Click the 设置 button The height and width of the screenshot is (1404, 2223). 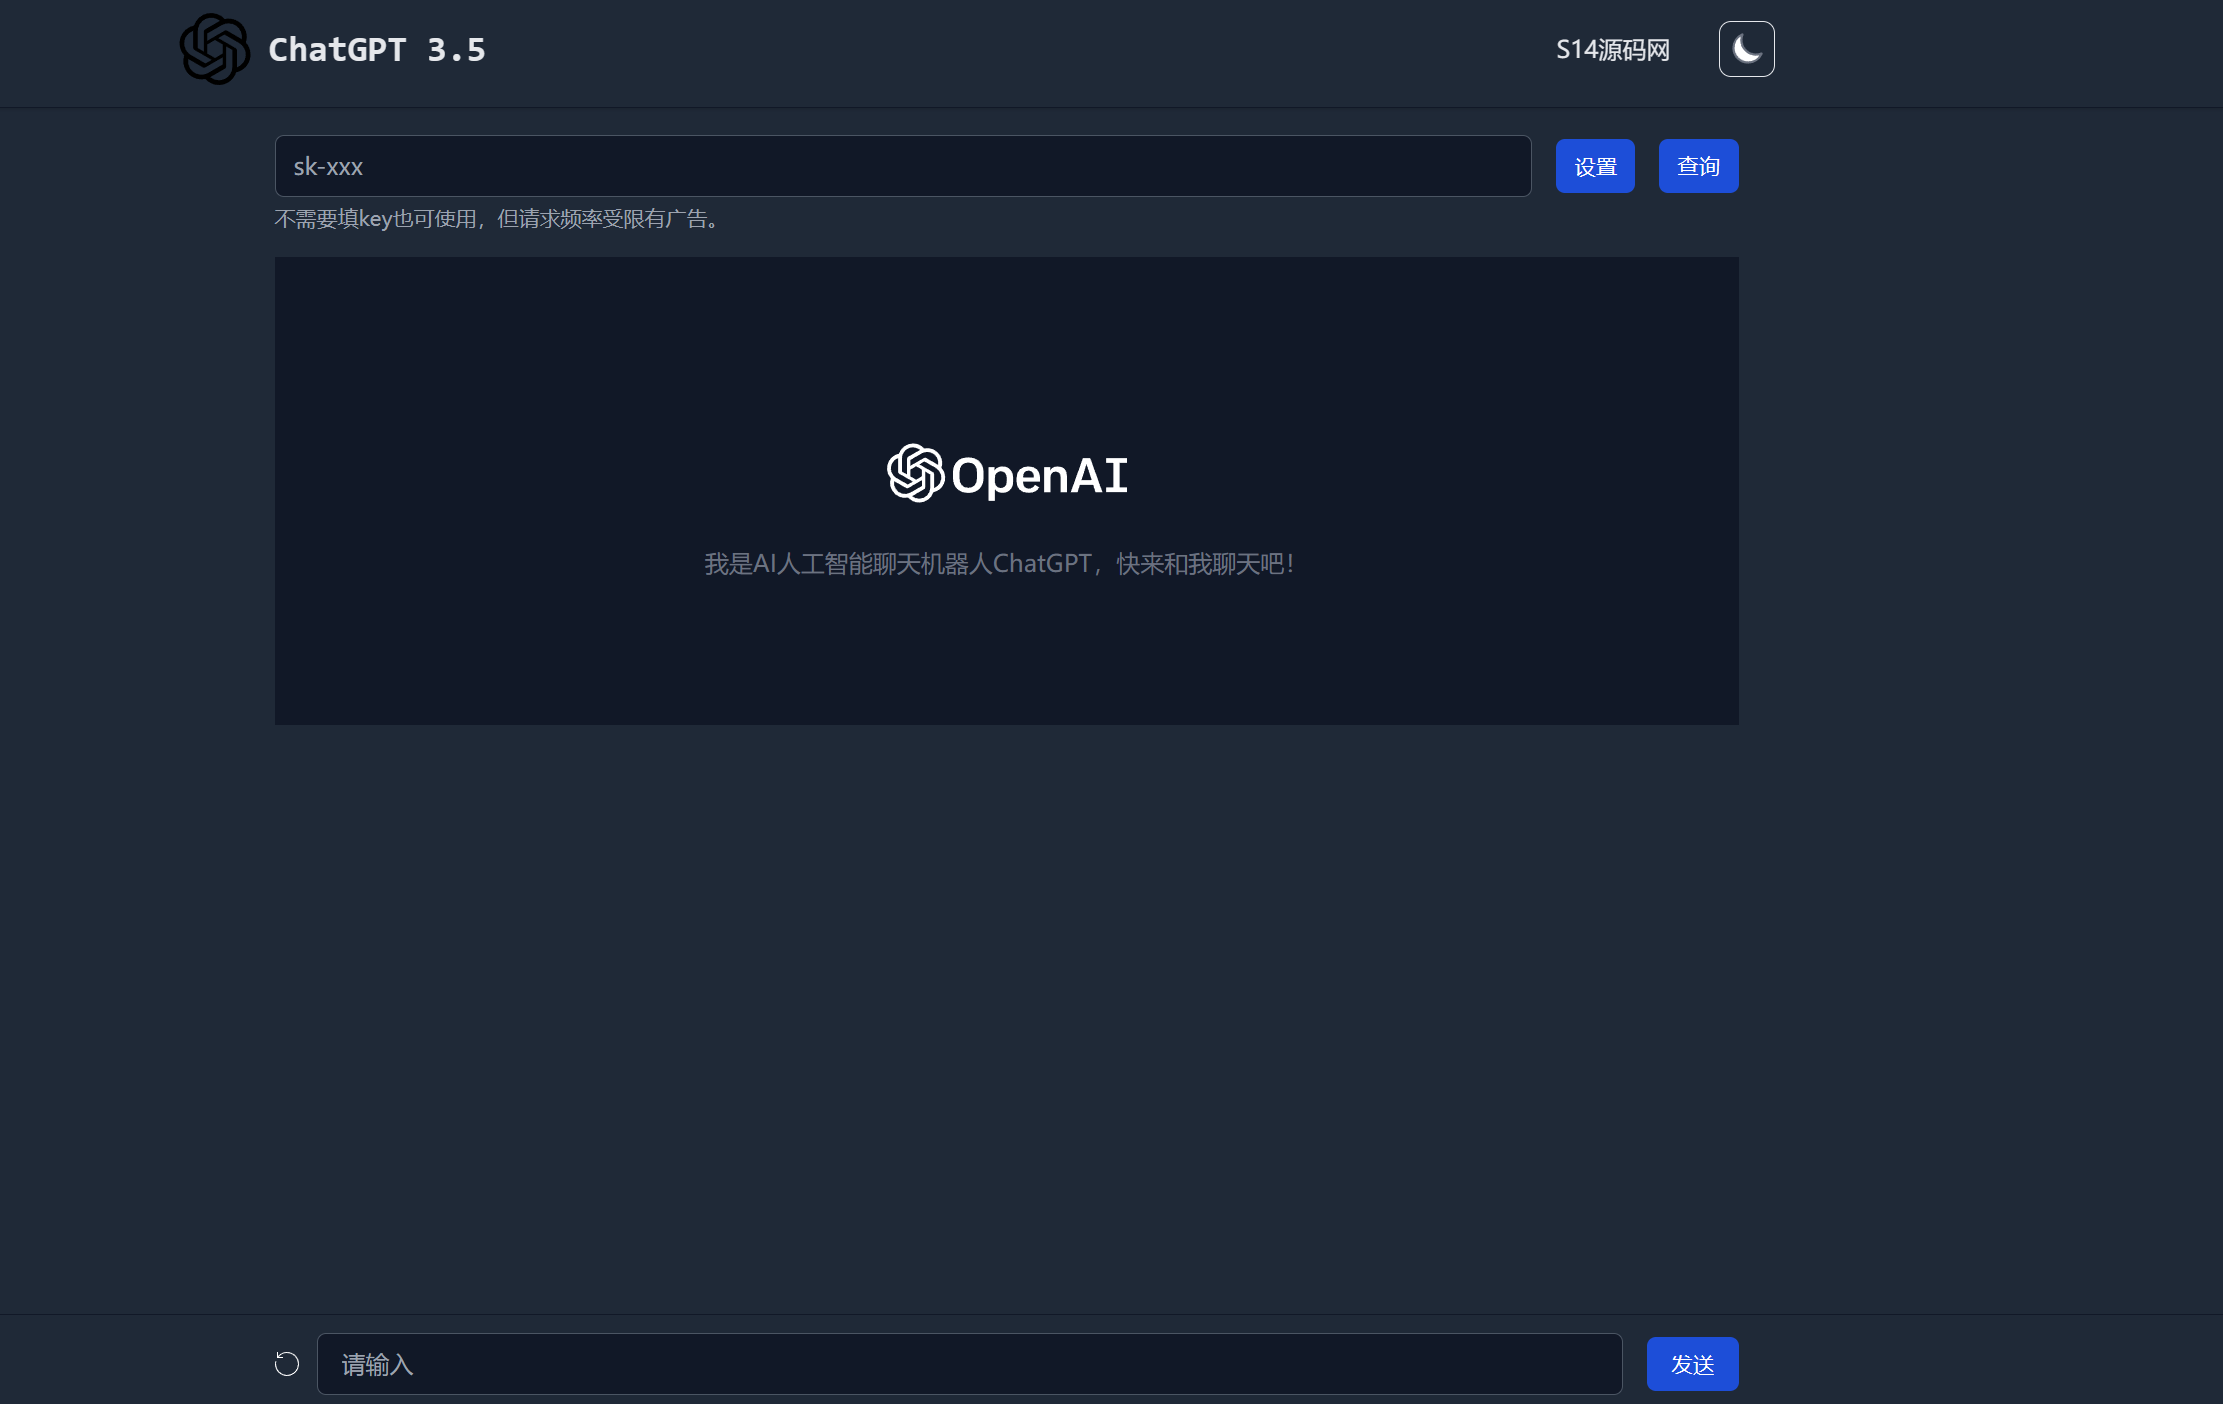tap(1595, 166)
